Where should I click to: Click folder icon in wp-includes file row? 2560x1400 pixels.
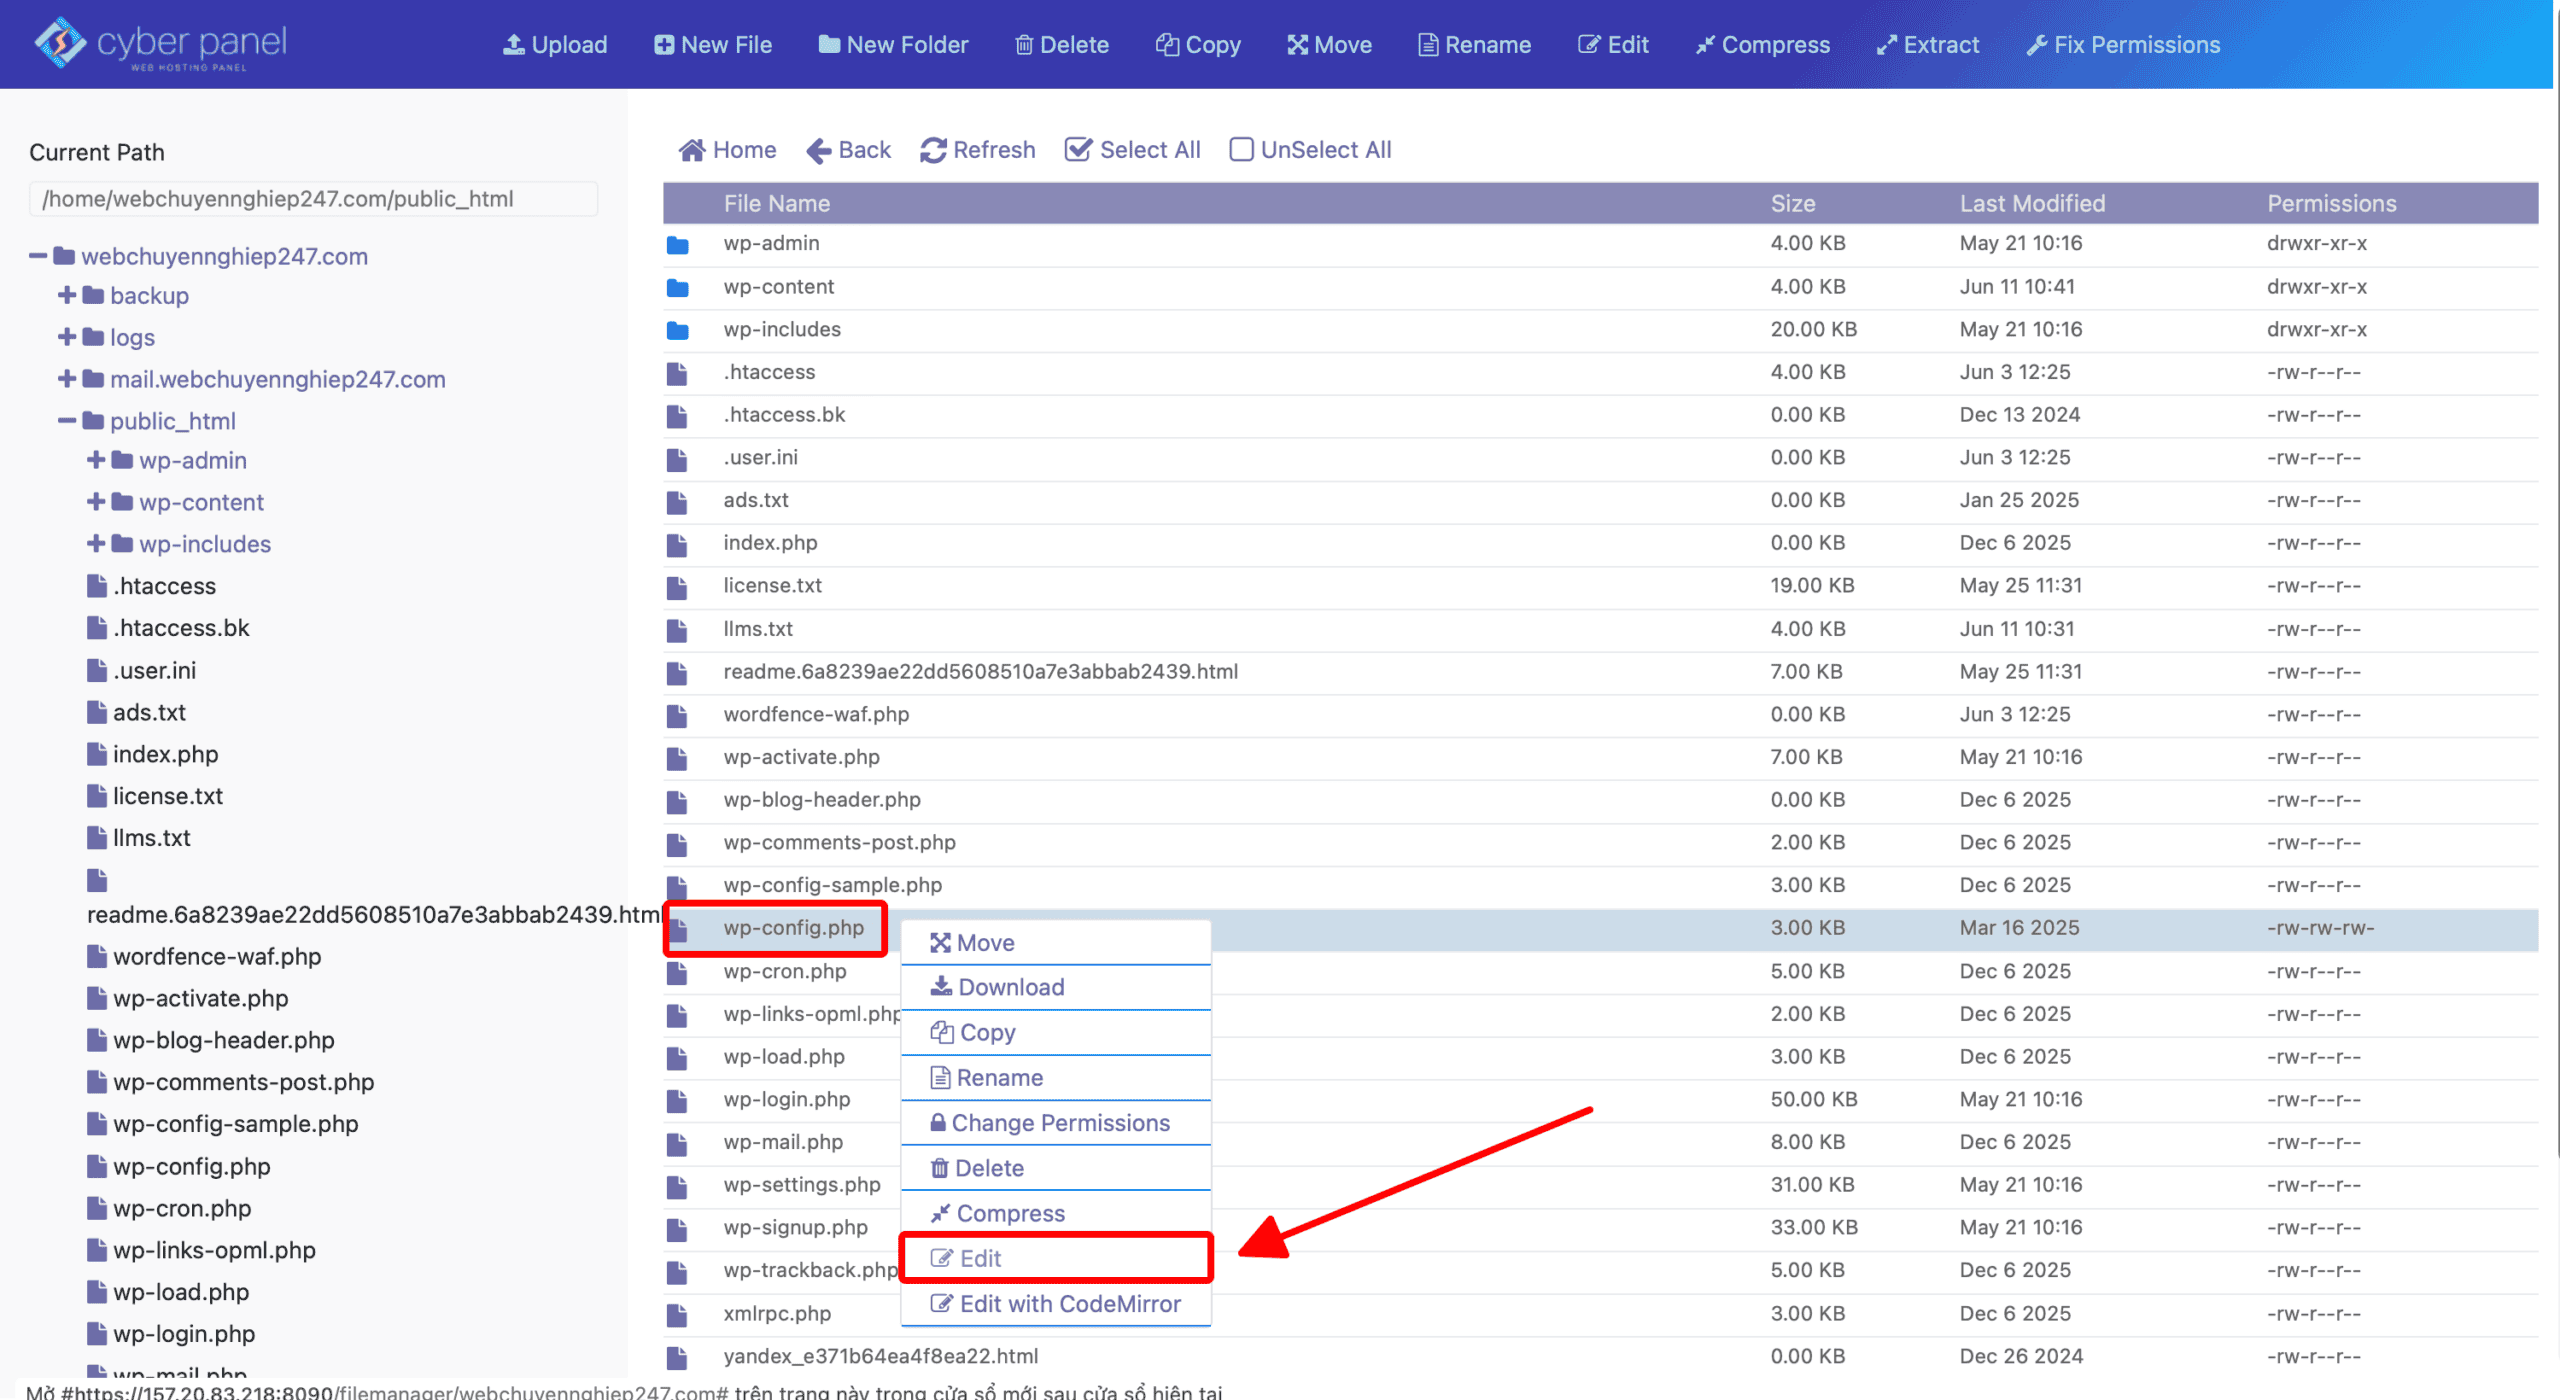tap(678, 330)
